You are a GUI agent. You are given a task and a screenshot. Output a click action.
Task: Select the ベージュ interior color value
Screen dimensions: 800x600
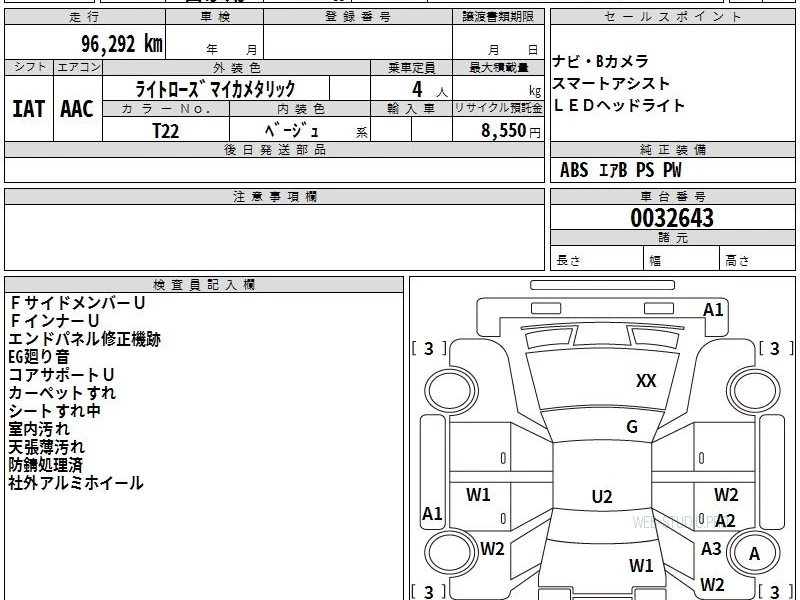tap(292, 131)
